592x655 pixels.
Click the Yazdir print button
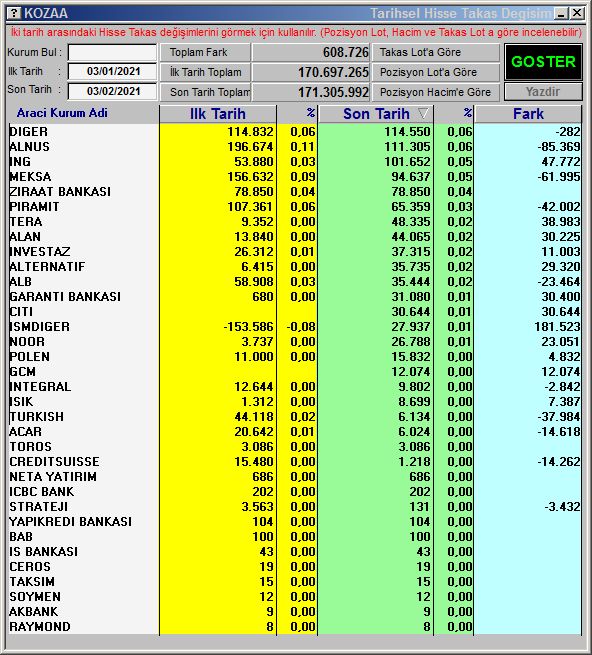pyautogui.click(x=543, y=91)
